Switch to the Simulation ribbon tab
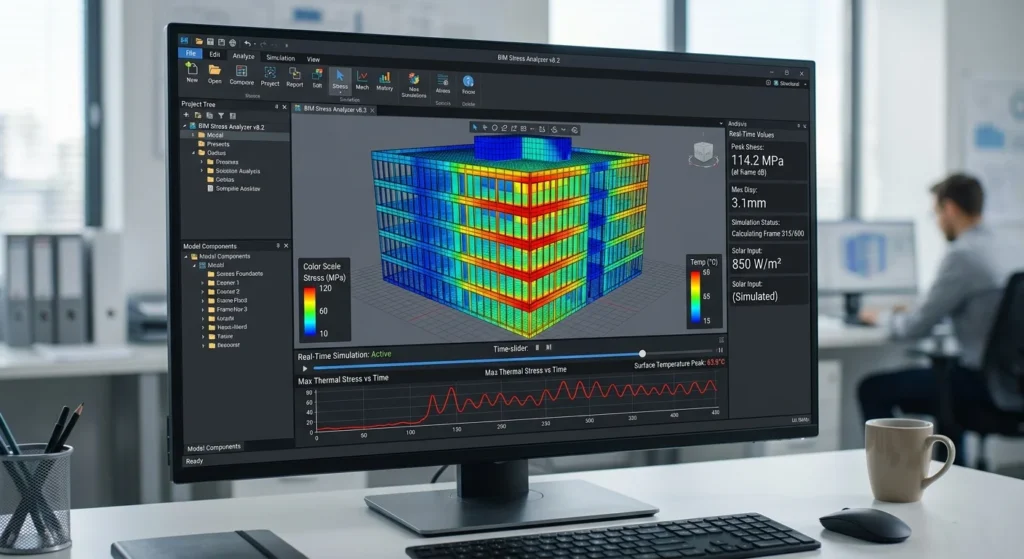Viewport: 1024px width, 559px height. pyautogui.click(x=281, y=58)
